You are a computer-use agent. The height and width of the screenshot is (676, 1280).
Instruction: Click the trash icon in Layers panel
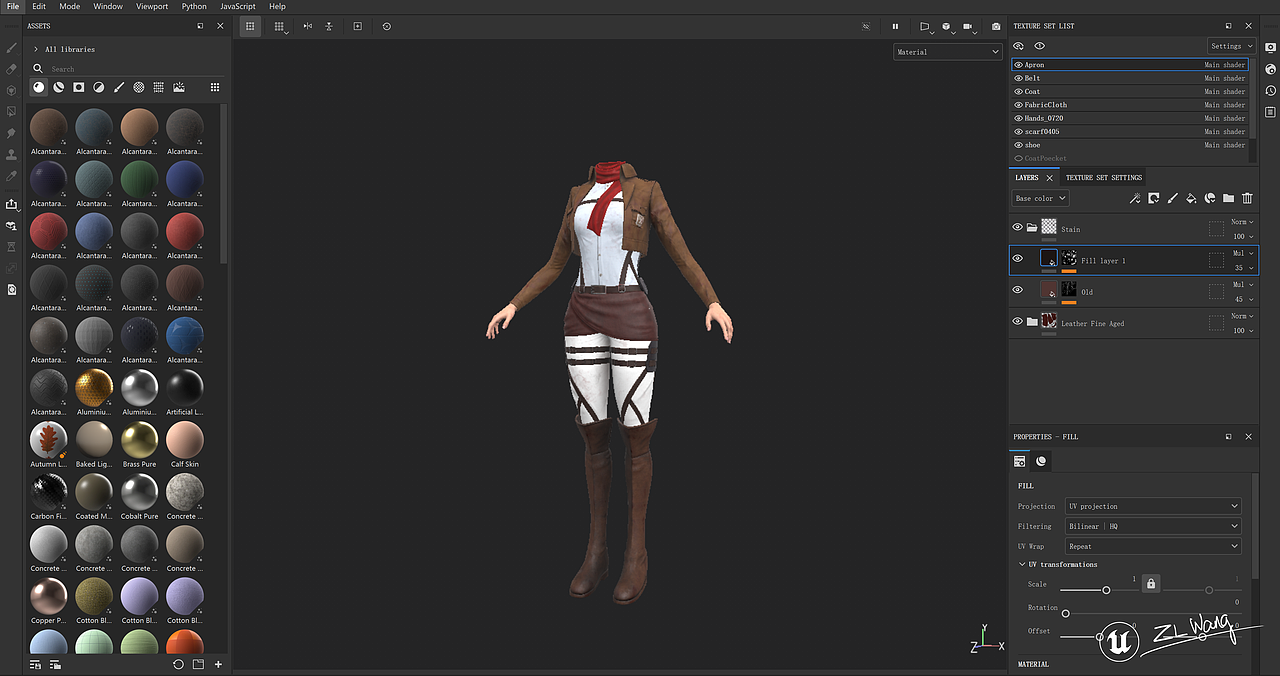pyautogui.click(x=1247, y=199)
